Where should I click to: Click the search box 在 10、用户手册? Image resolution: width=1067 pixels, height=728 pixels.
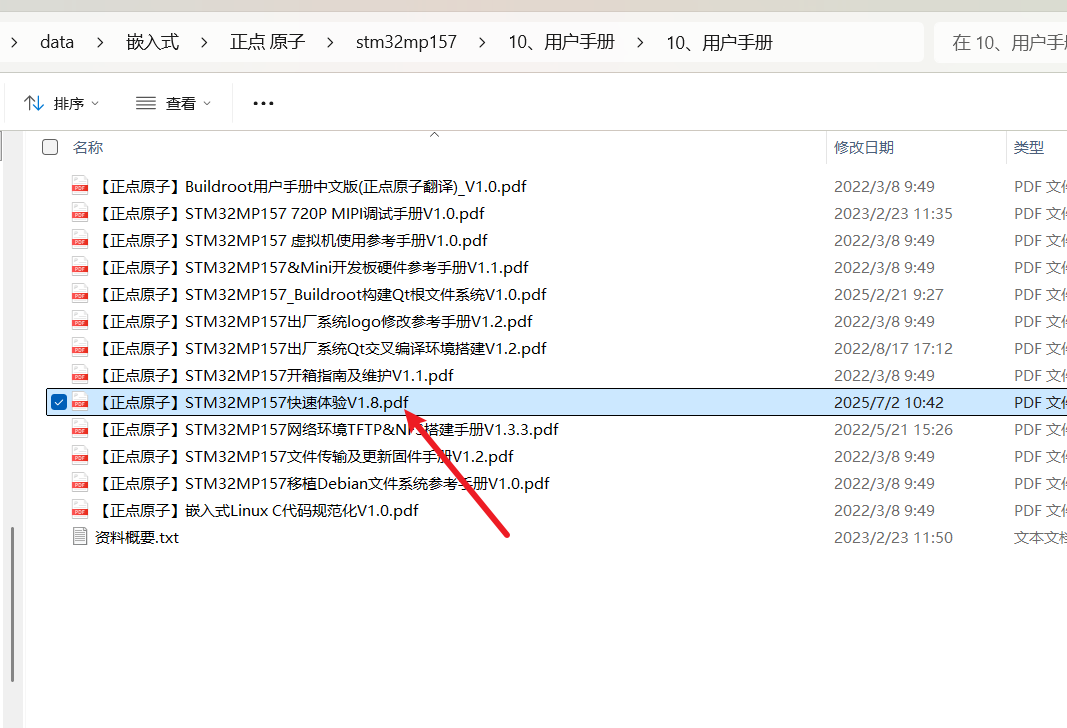tap(1000, 42)
